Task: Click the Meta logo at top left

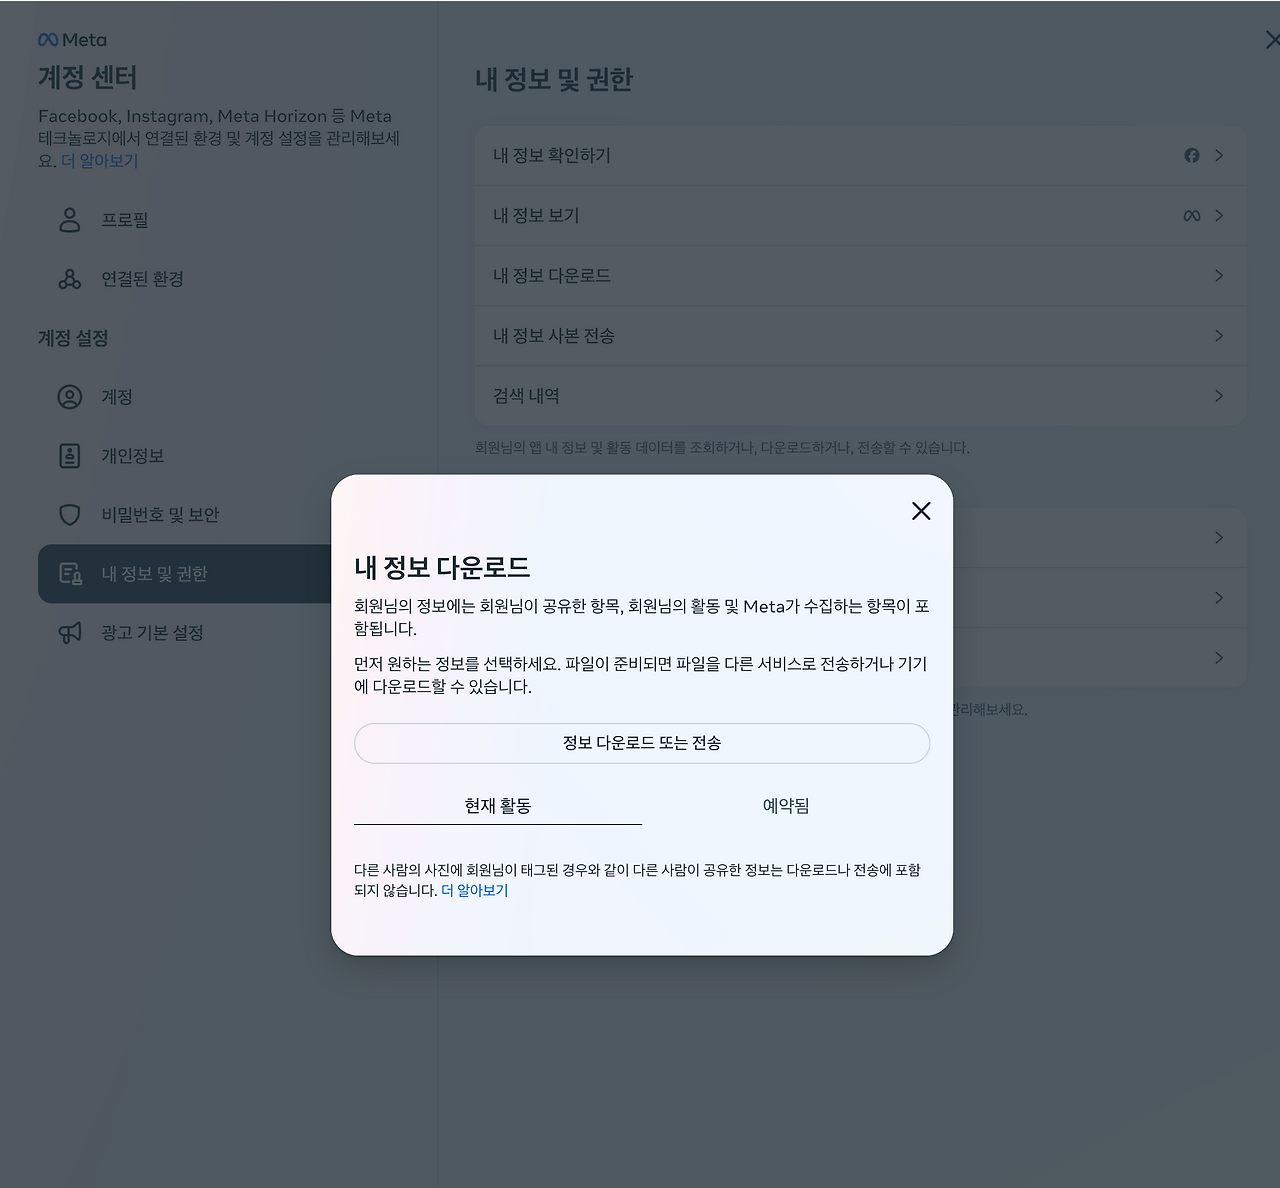Action: pos(70,39)
